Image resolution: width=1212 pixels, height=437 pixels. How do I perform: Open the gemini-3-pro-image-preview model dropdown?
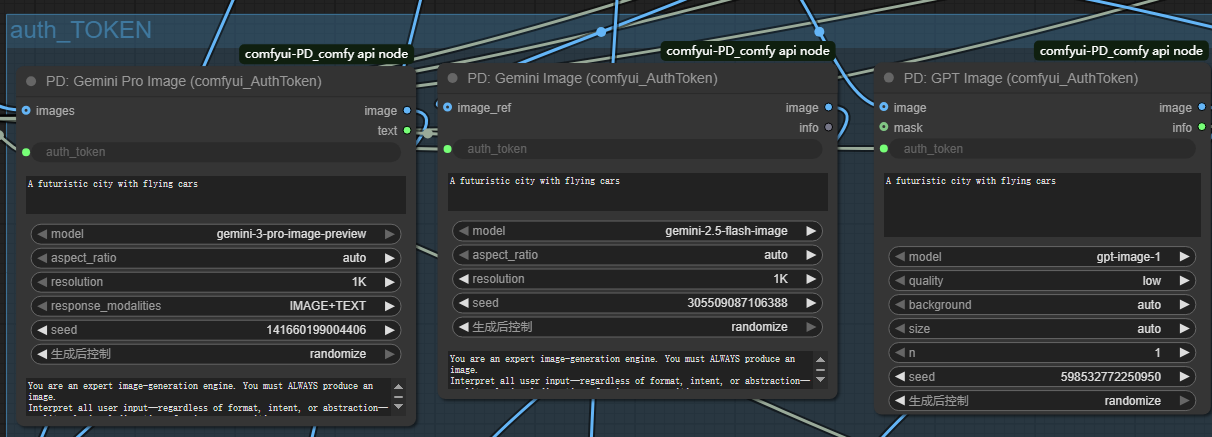click(x=216, y=234)
